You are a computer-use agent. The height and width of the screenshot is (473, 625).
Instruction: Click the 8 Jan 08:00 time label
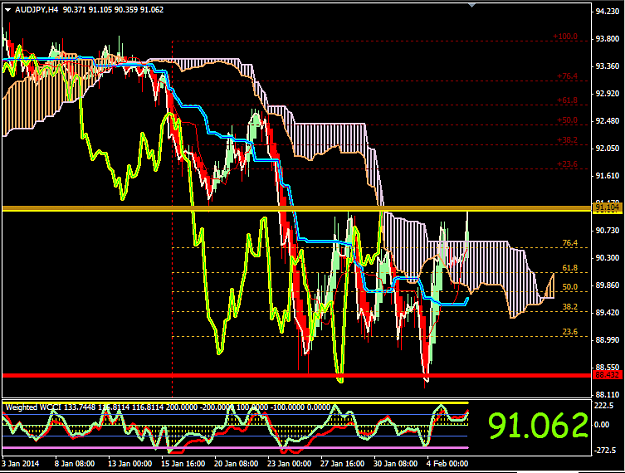75,463
